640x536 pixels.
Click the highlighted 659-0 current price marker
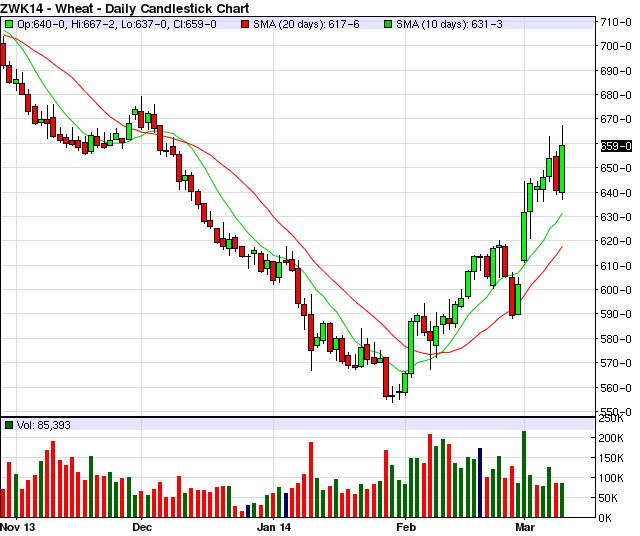click(616, 146)
